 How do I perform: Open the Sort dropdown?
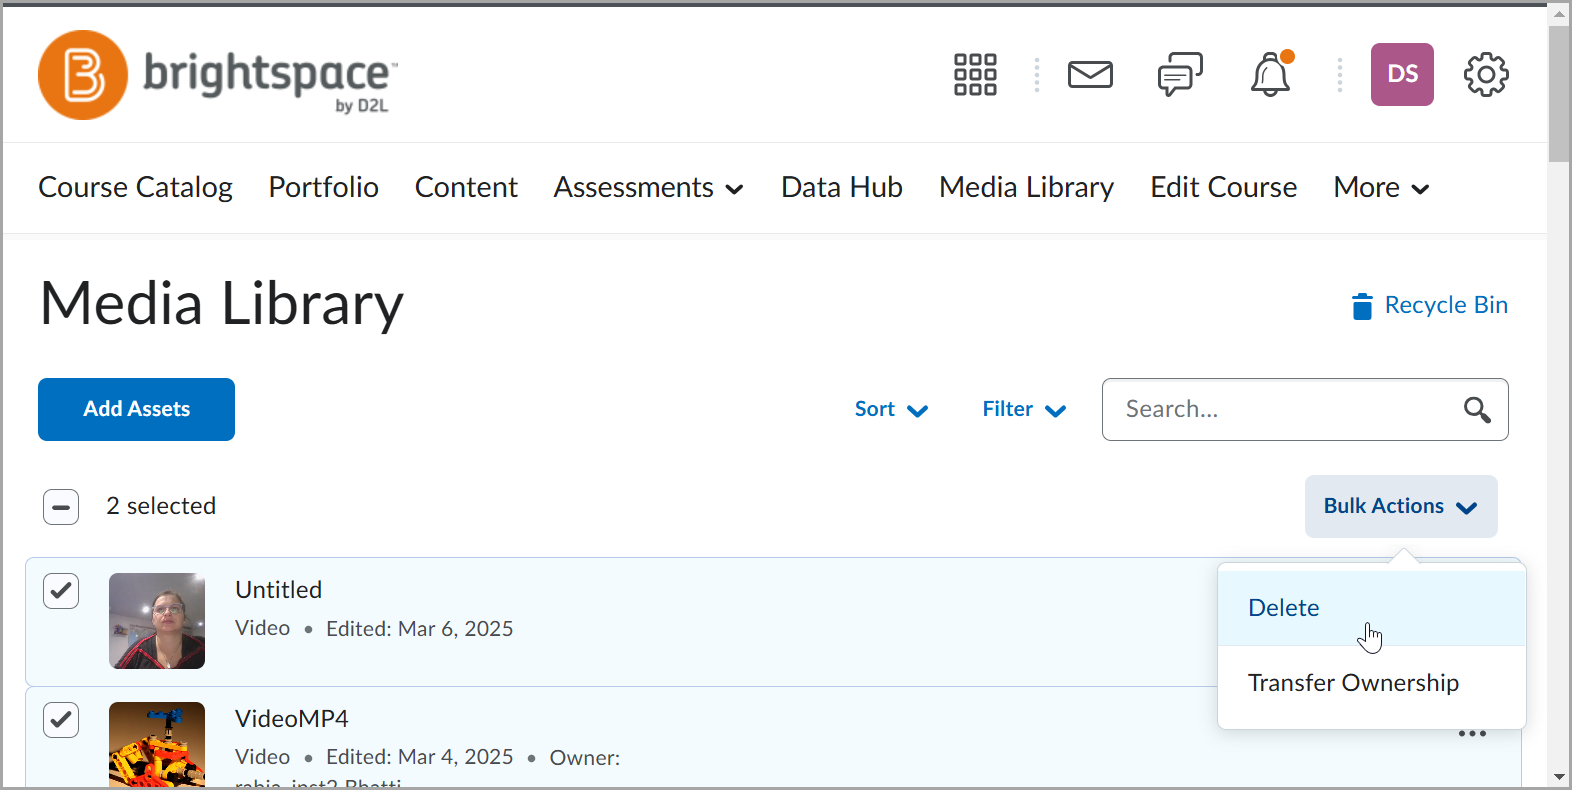point(891,410)
